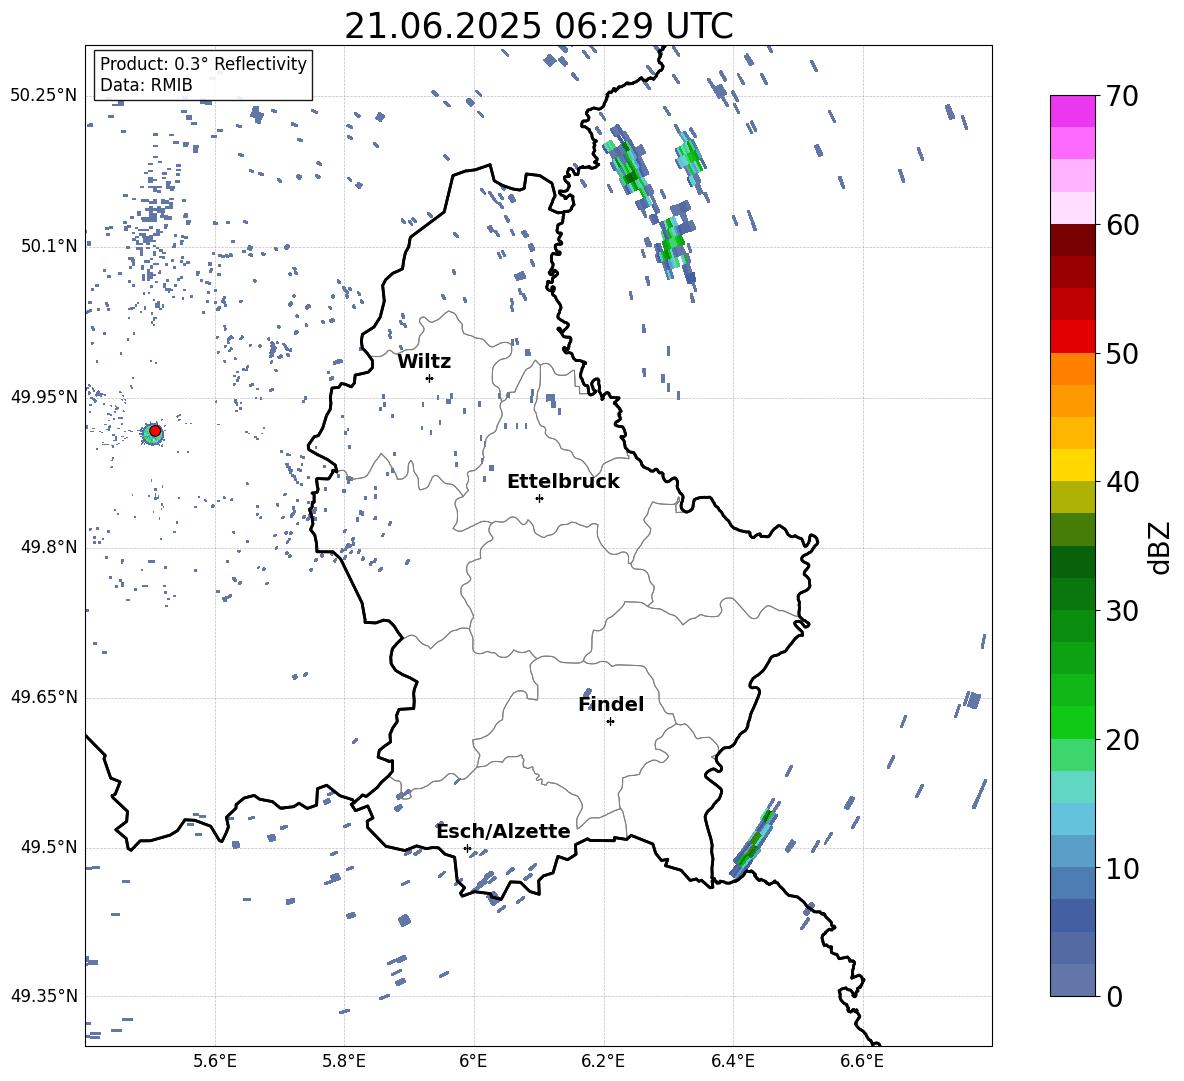Select the Findel station label

pos(610,704)
